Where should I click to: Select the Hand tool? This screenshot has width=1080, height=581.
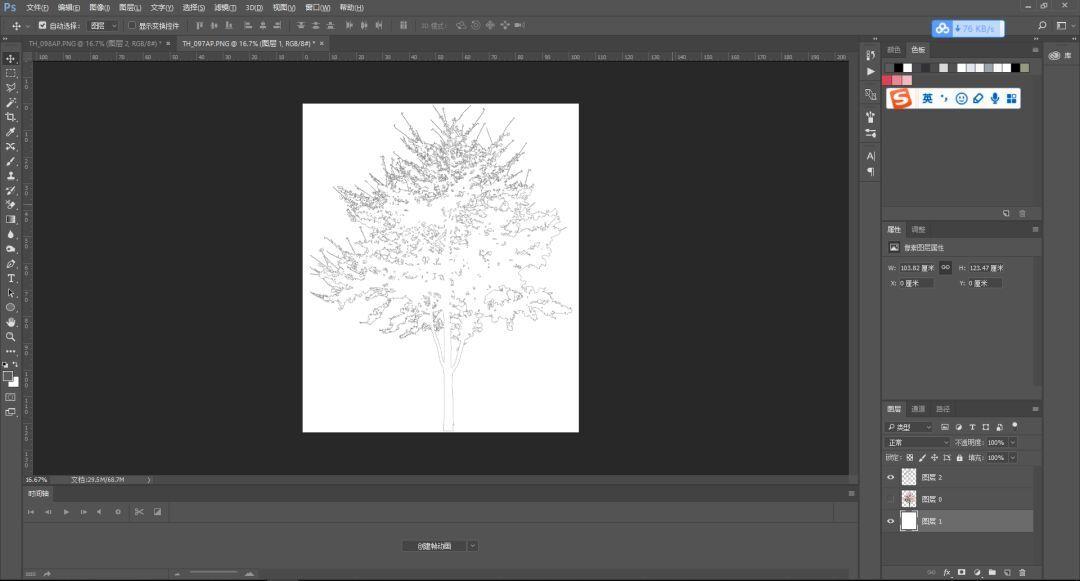[10, 322]
